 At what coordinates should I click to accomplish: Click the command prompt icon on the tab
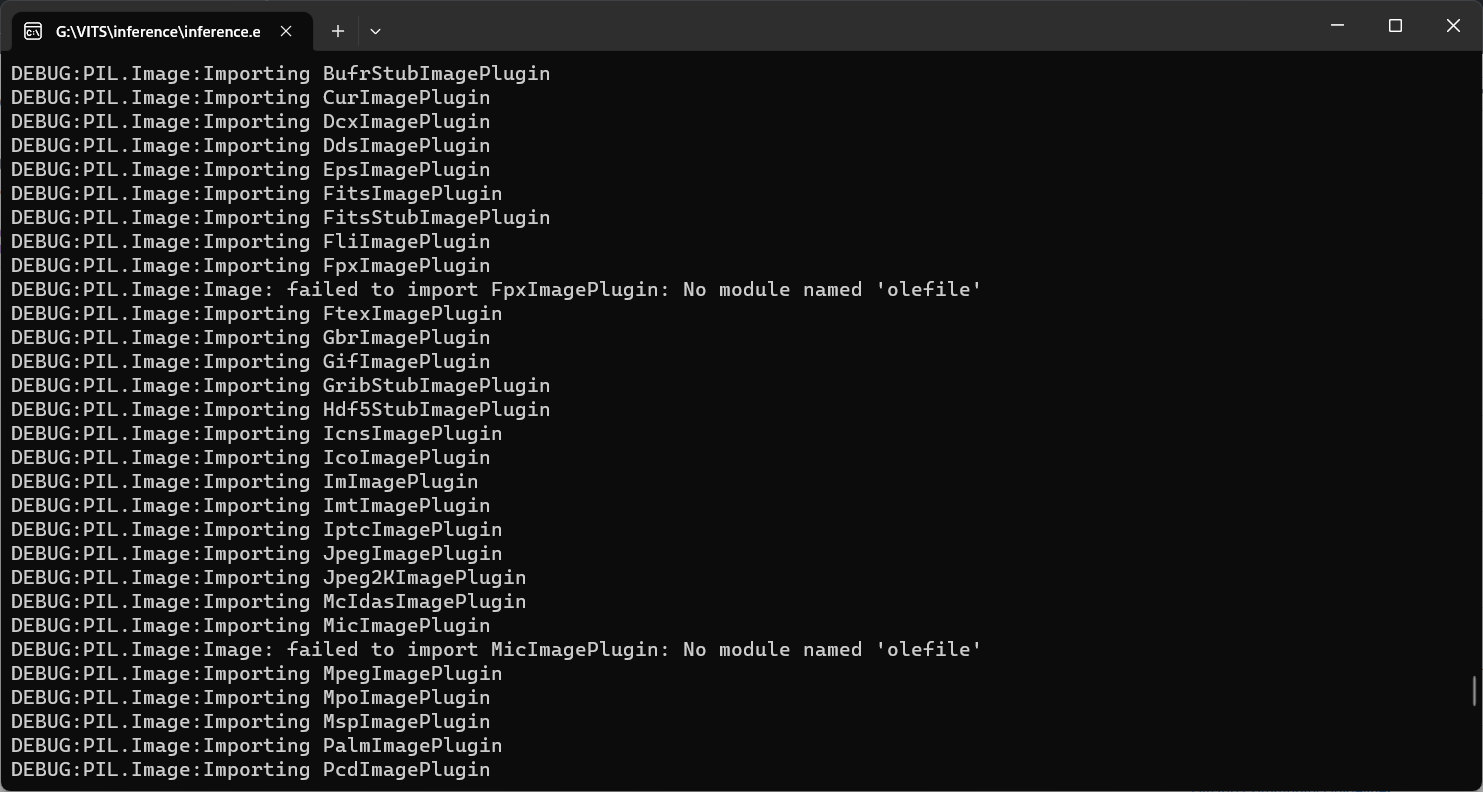tap(33, 31)
